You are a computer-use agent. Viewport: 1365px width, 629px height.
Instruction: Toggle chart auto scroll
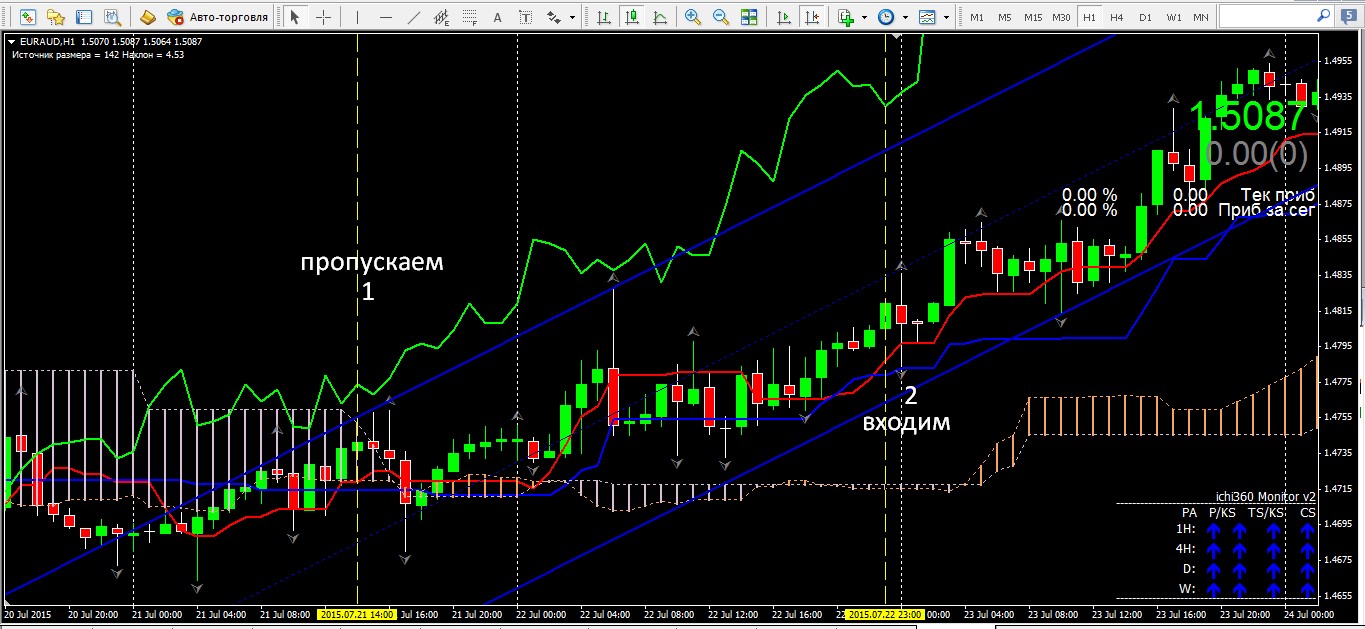[785, 17]
